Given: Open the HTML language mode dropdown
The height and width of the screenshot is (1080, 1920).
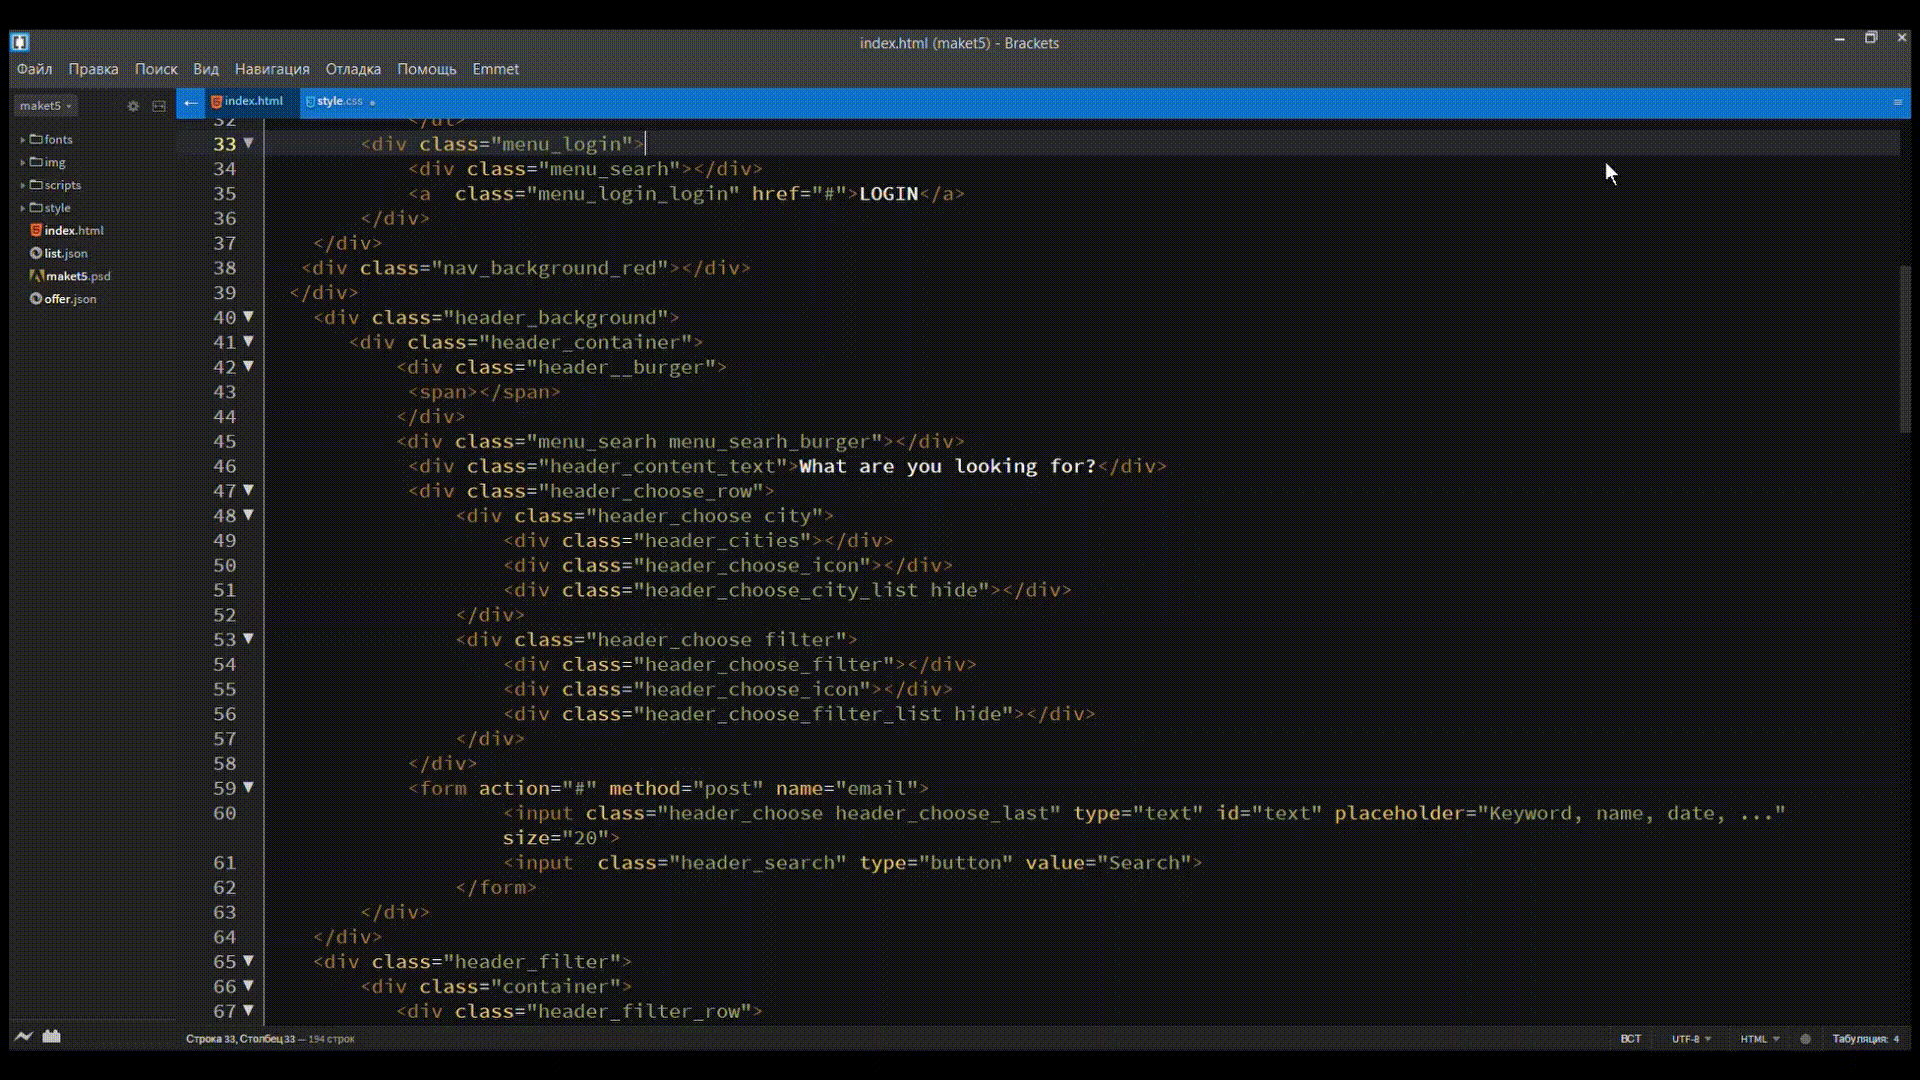Looking at the screenshot, I should click(x=1759, y=1039).
